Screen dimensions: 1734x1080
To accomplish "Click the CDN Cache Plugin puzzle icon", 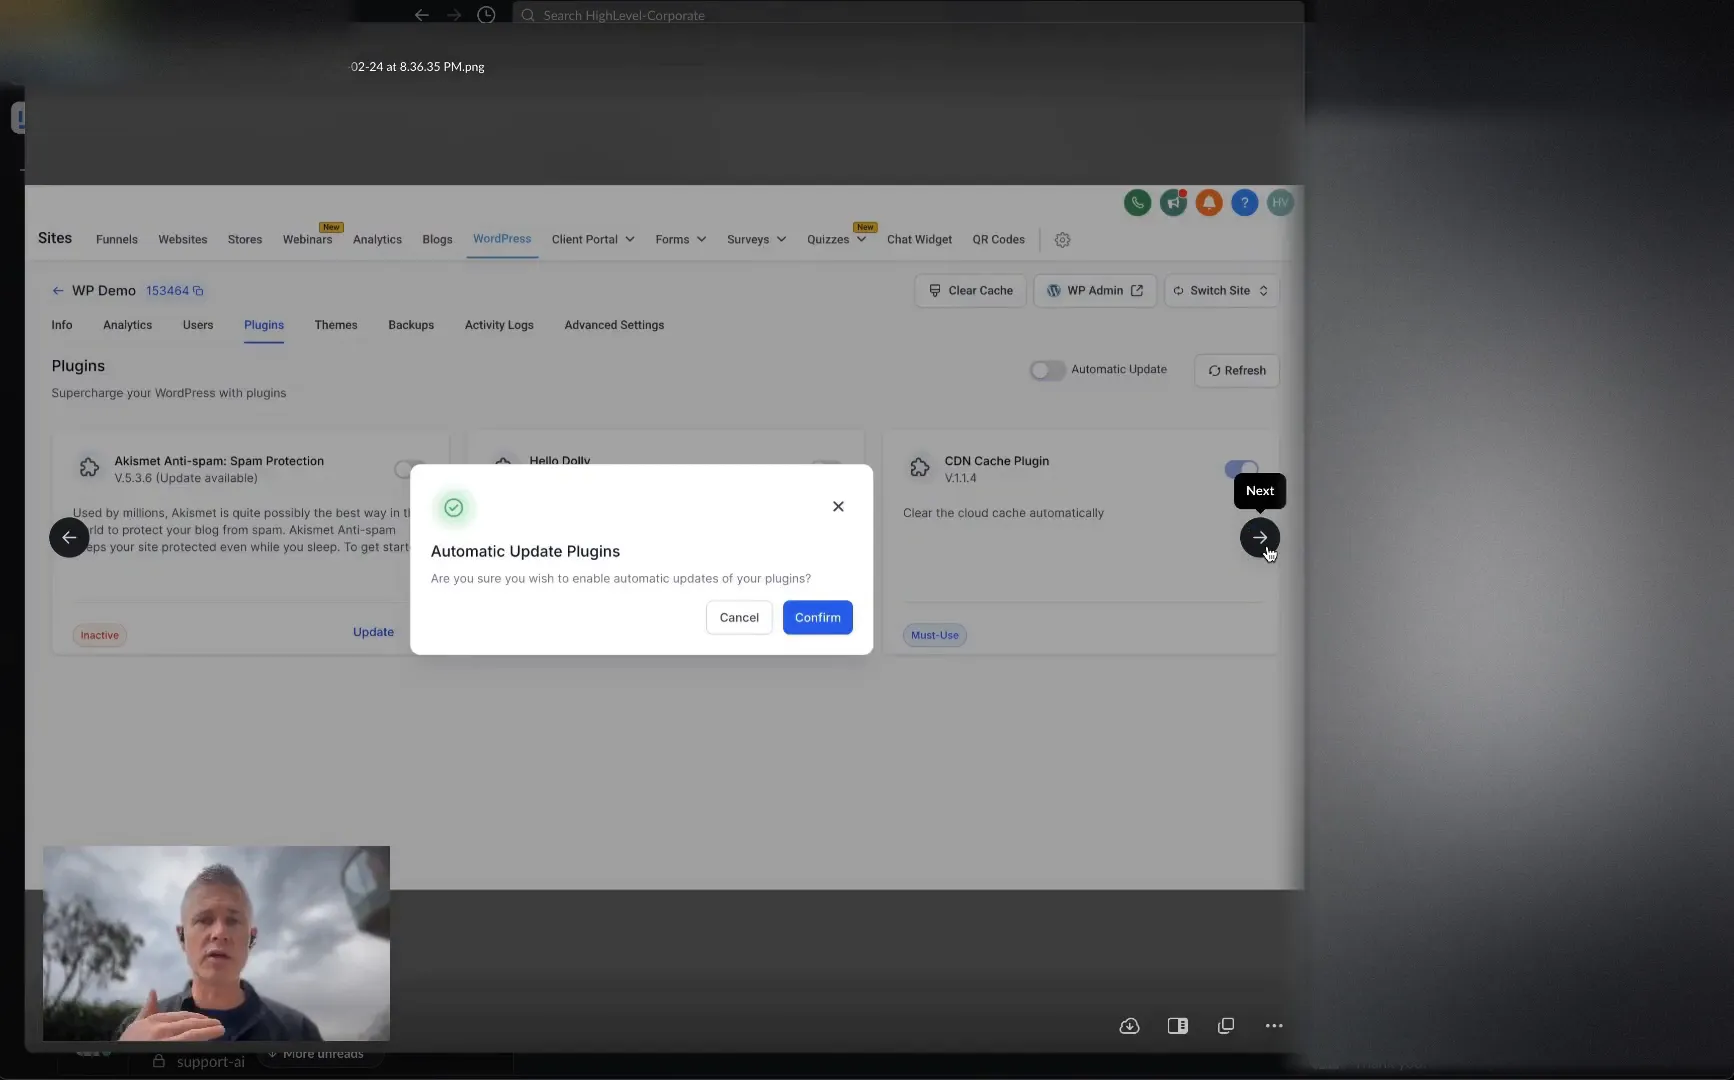I will pyautogui.click(x=920, y=467).
